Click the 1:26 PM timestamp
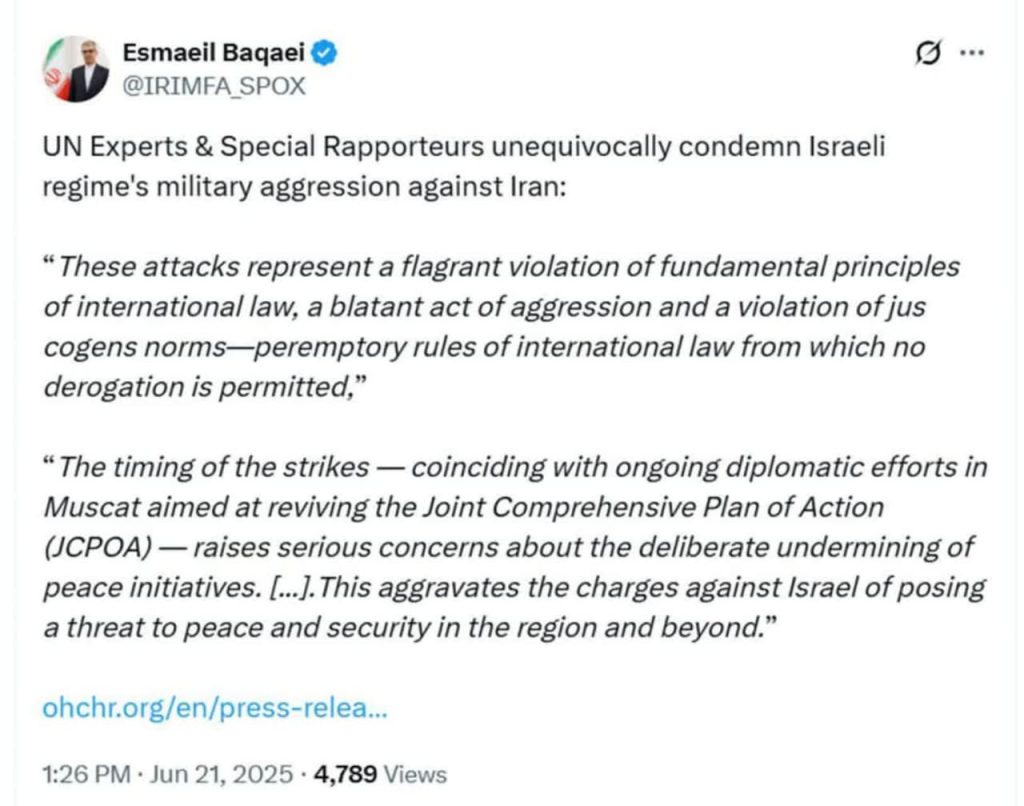Image resolution: width=1024 pixels, height=806 pixels. tap(87, 774)
